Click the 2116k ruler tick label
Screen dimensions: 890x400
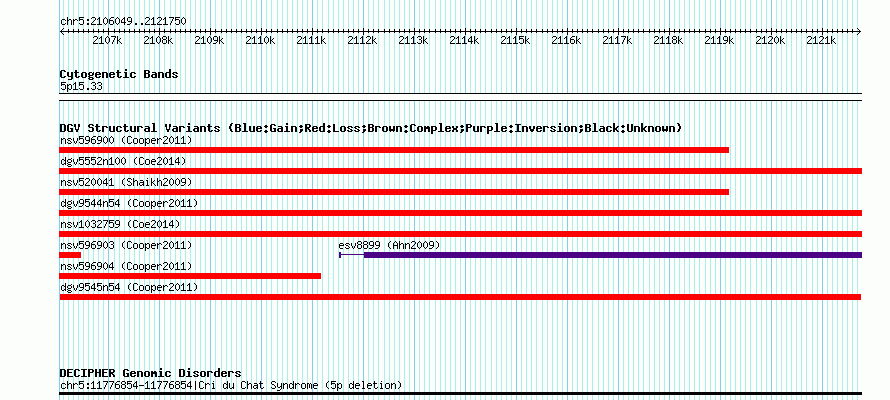[566, 40]
